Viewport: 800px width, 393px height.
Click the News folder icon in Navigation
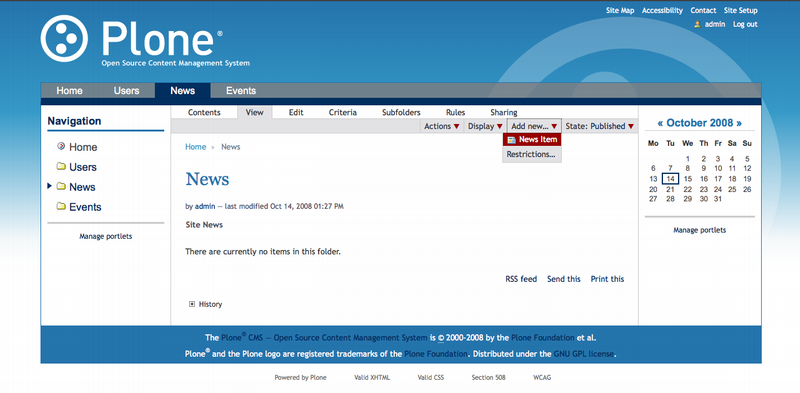[x=61, y=186]
